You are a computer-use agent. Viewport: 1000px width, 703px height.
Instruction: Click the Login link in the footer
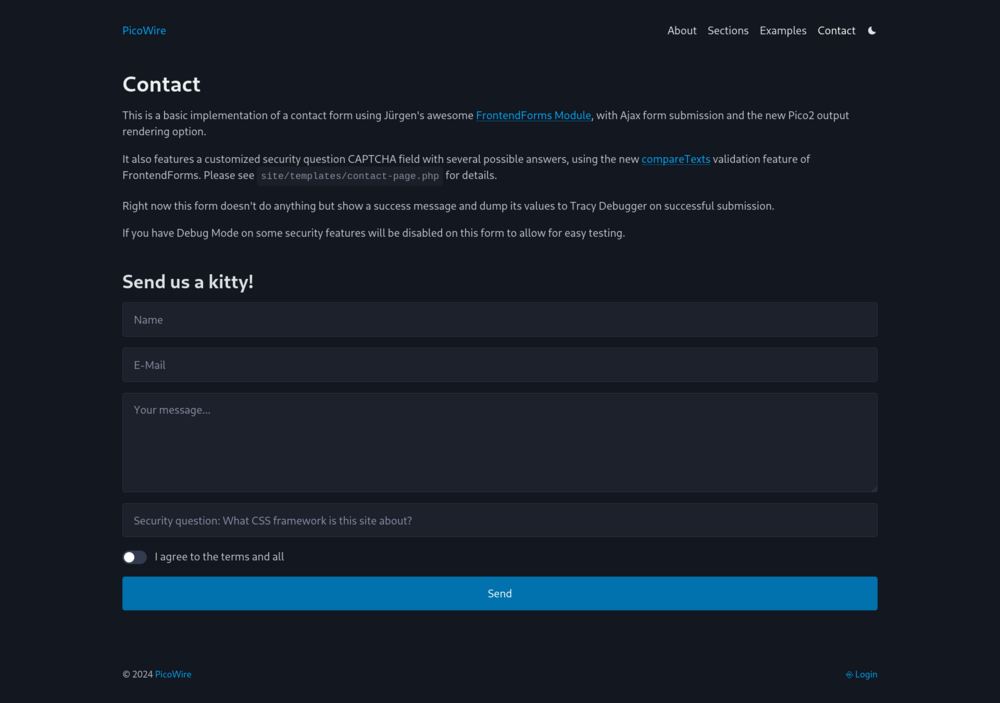pyautogui.click(x=866, y=674)
